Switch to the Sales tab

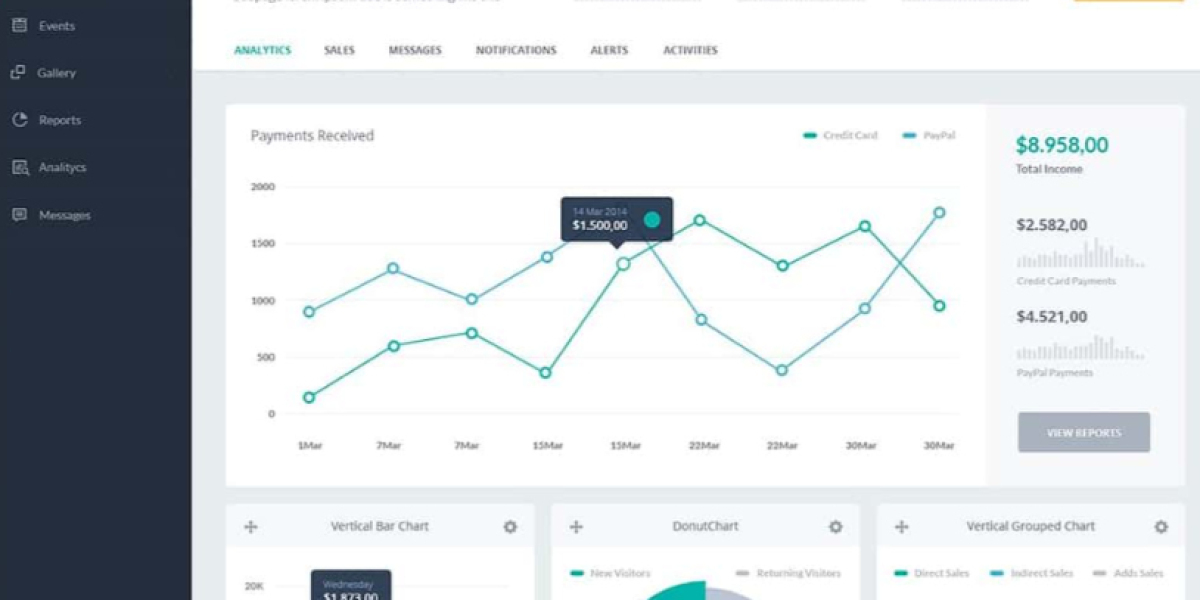(x=339, y=50)
